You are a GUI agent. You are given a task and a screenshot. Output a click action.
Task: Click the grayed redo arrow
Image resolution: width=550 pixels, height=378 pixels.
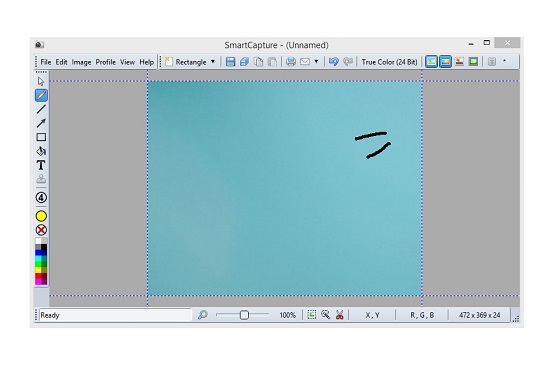tap(348, 62)
